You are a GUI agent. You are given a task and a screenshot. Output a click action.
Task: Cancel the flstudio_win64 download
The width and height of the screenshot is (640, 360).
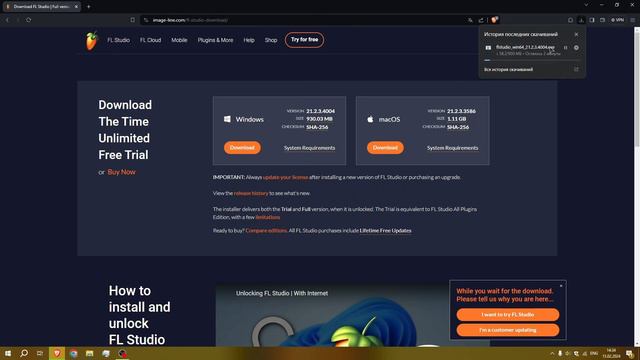click(576, 48)
